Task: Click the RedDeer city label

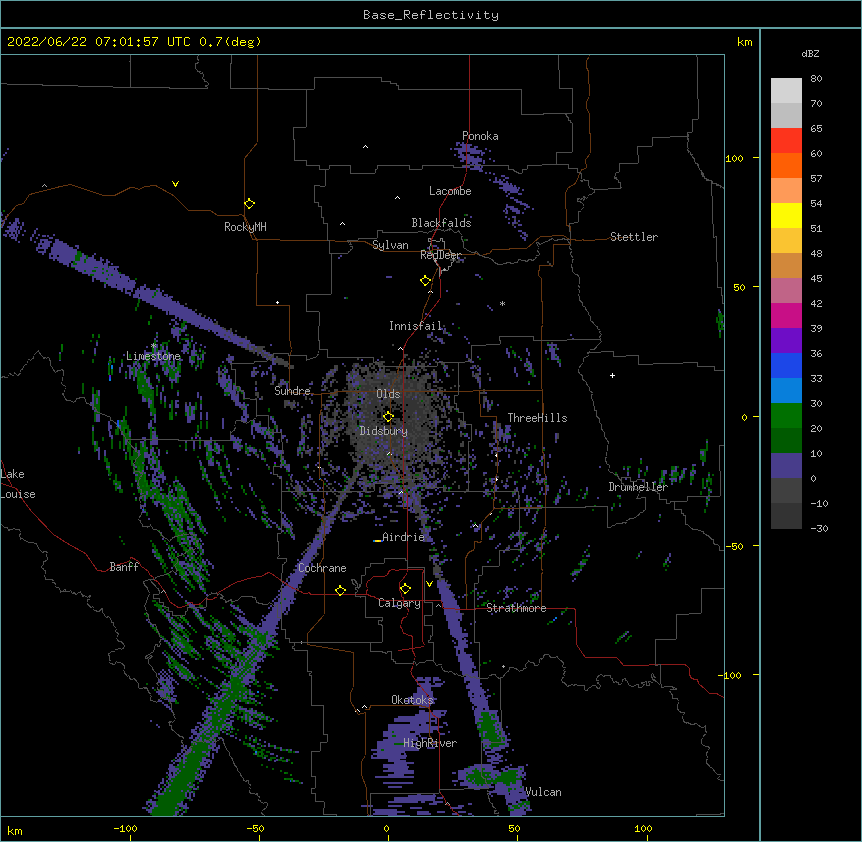Action: pyautogui.click(x=440, y=255)
